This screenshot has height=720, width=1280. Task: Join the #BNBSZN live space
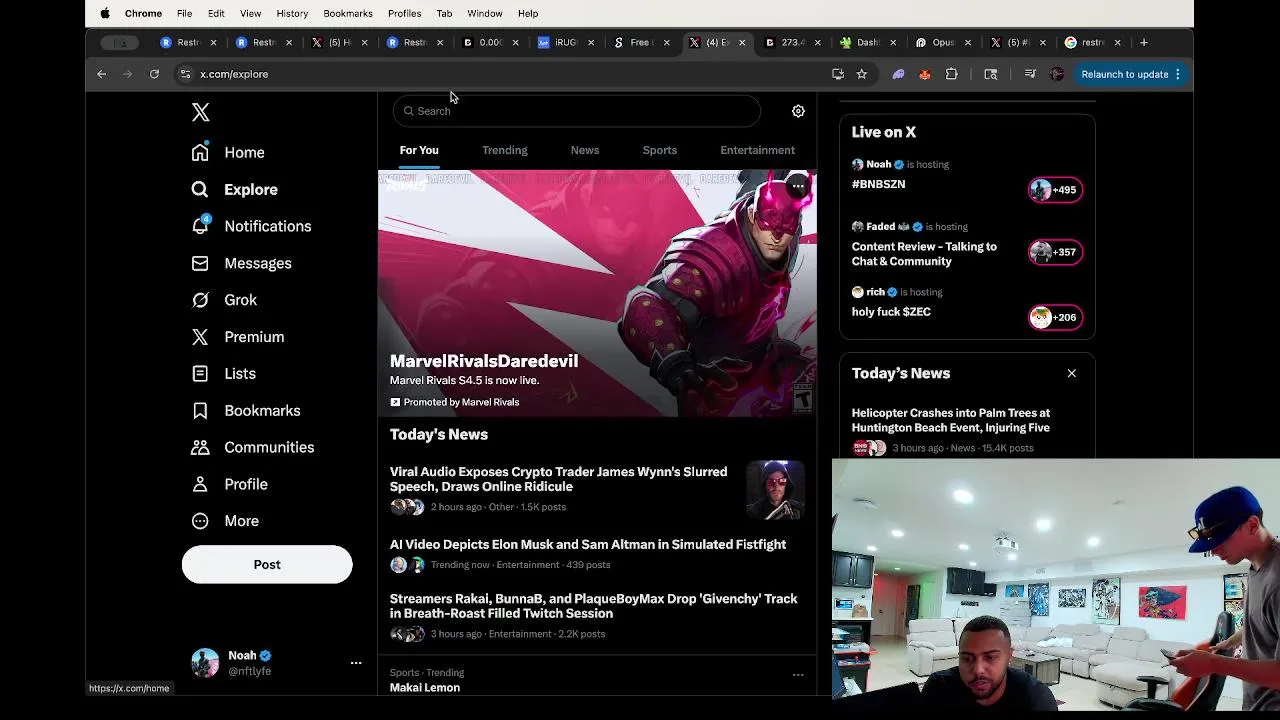(878, 184)
